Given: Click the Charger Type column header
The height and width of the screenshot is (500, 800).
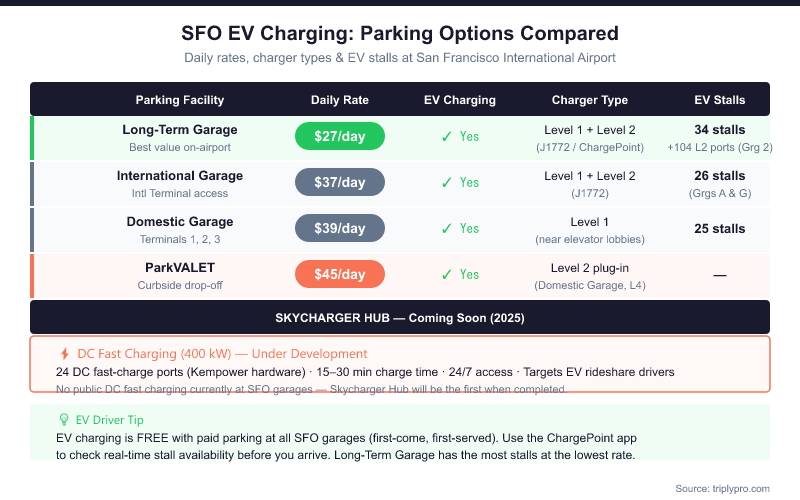Looking at the screenshot, I should [590, 100].
